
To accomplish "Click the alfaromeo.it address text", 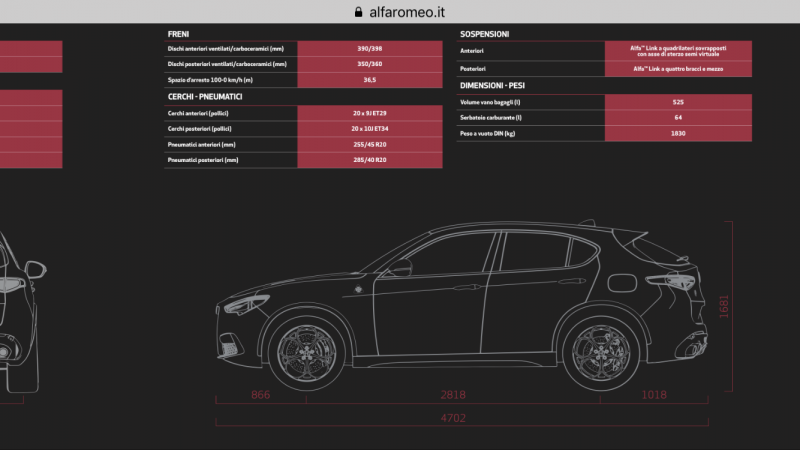I will point(407,12).
